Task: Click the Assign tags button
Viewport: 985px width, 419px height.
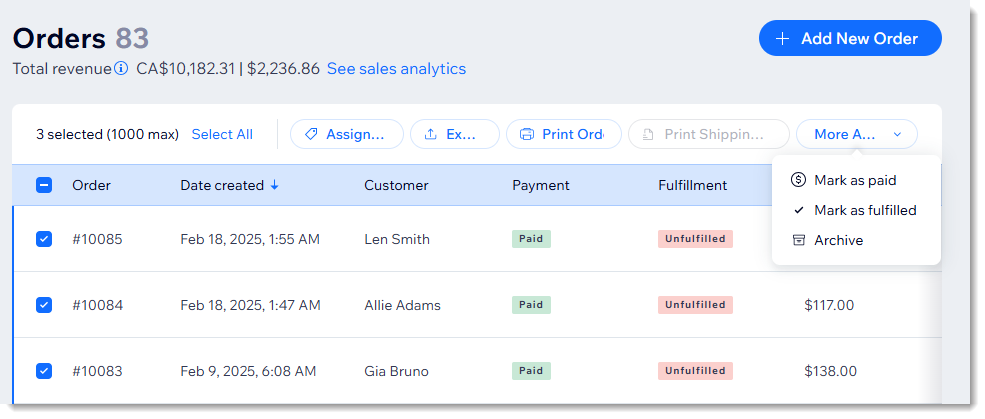Action: (x=346, y=134)
